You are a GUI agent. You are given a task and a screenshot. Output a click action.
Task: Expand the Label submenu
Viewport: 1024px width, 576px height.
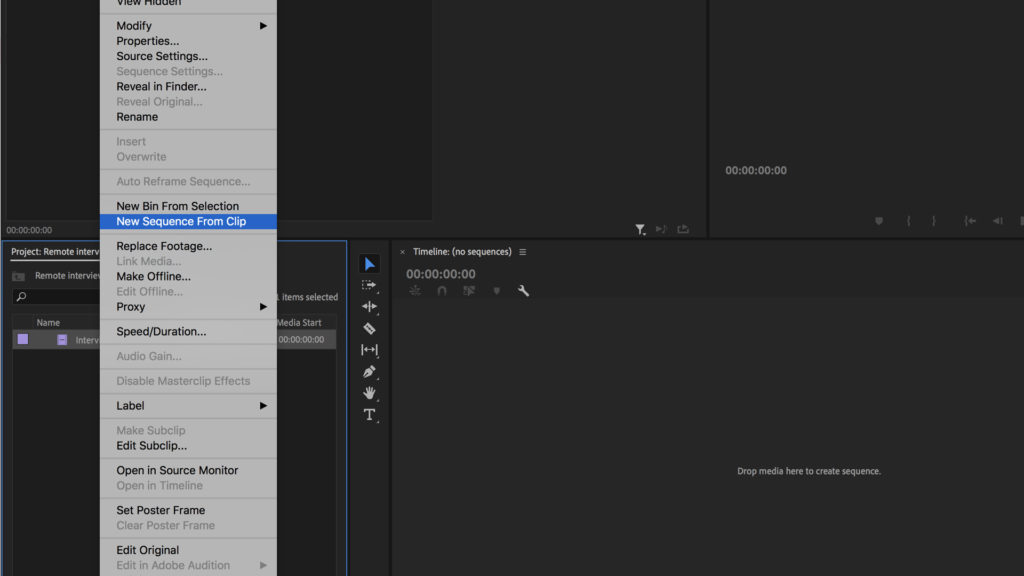pyautogui.click(x=188, y=406)
